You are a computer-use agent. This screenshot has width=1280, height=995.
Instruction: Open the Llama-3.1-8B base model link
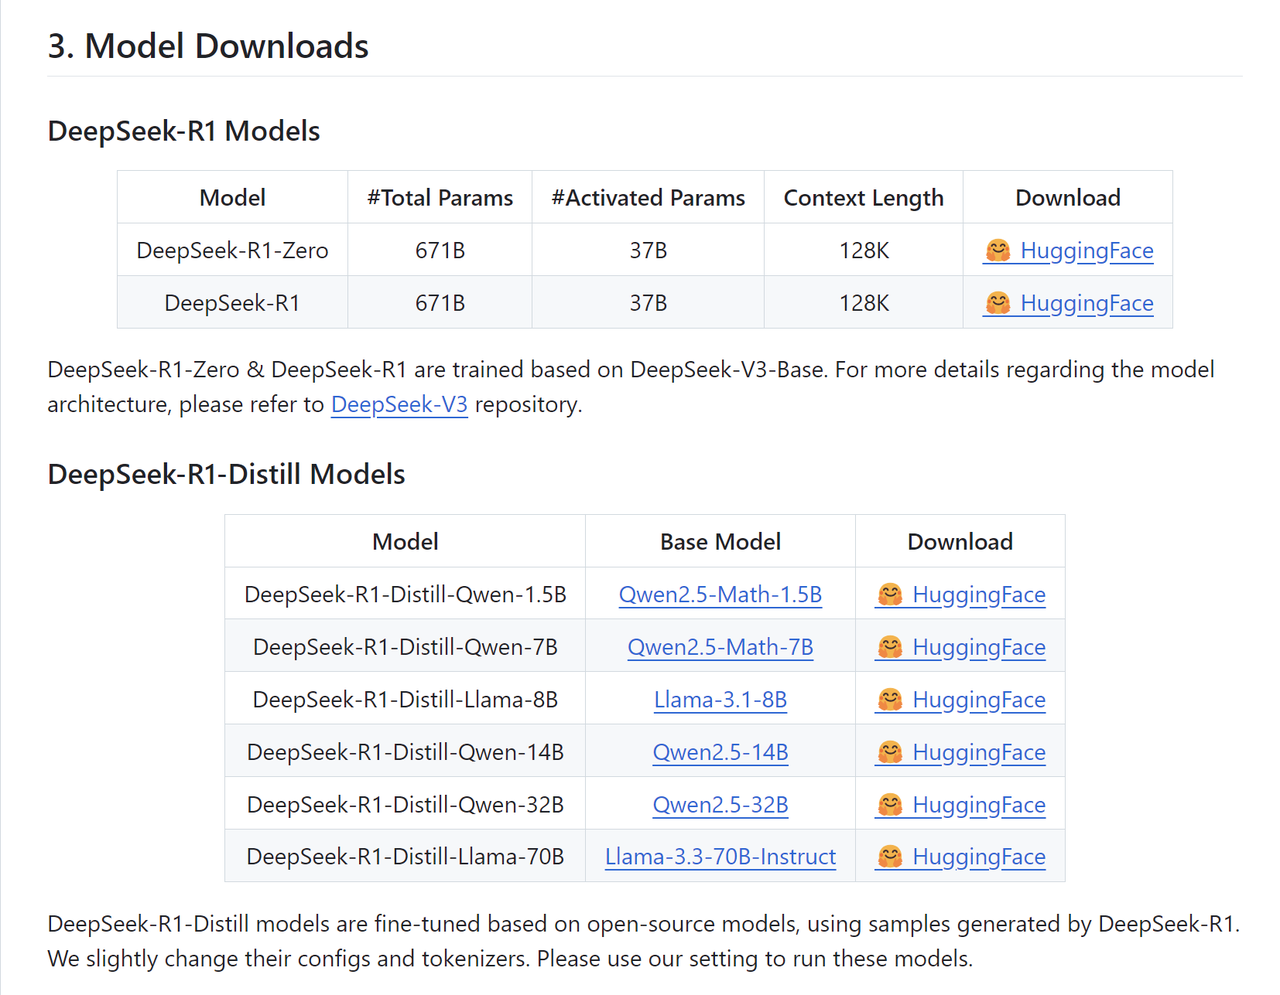click(x=720, y=699)
